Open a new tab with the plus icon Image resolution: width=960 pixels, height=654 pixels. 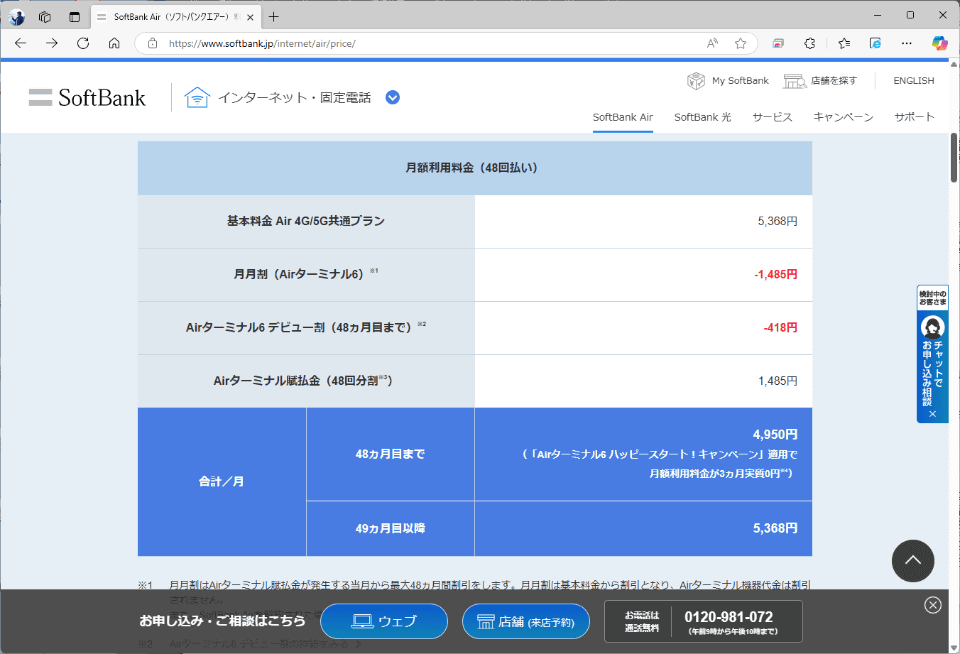point(274,17)
